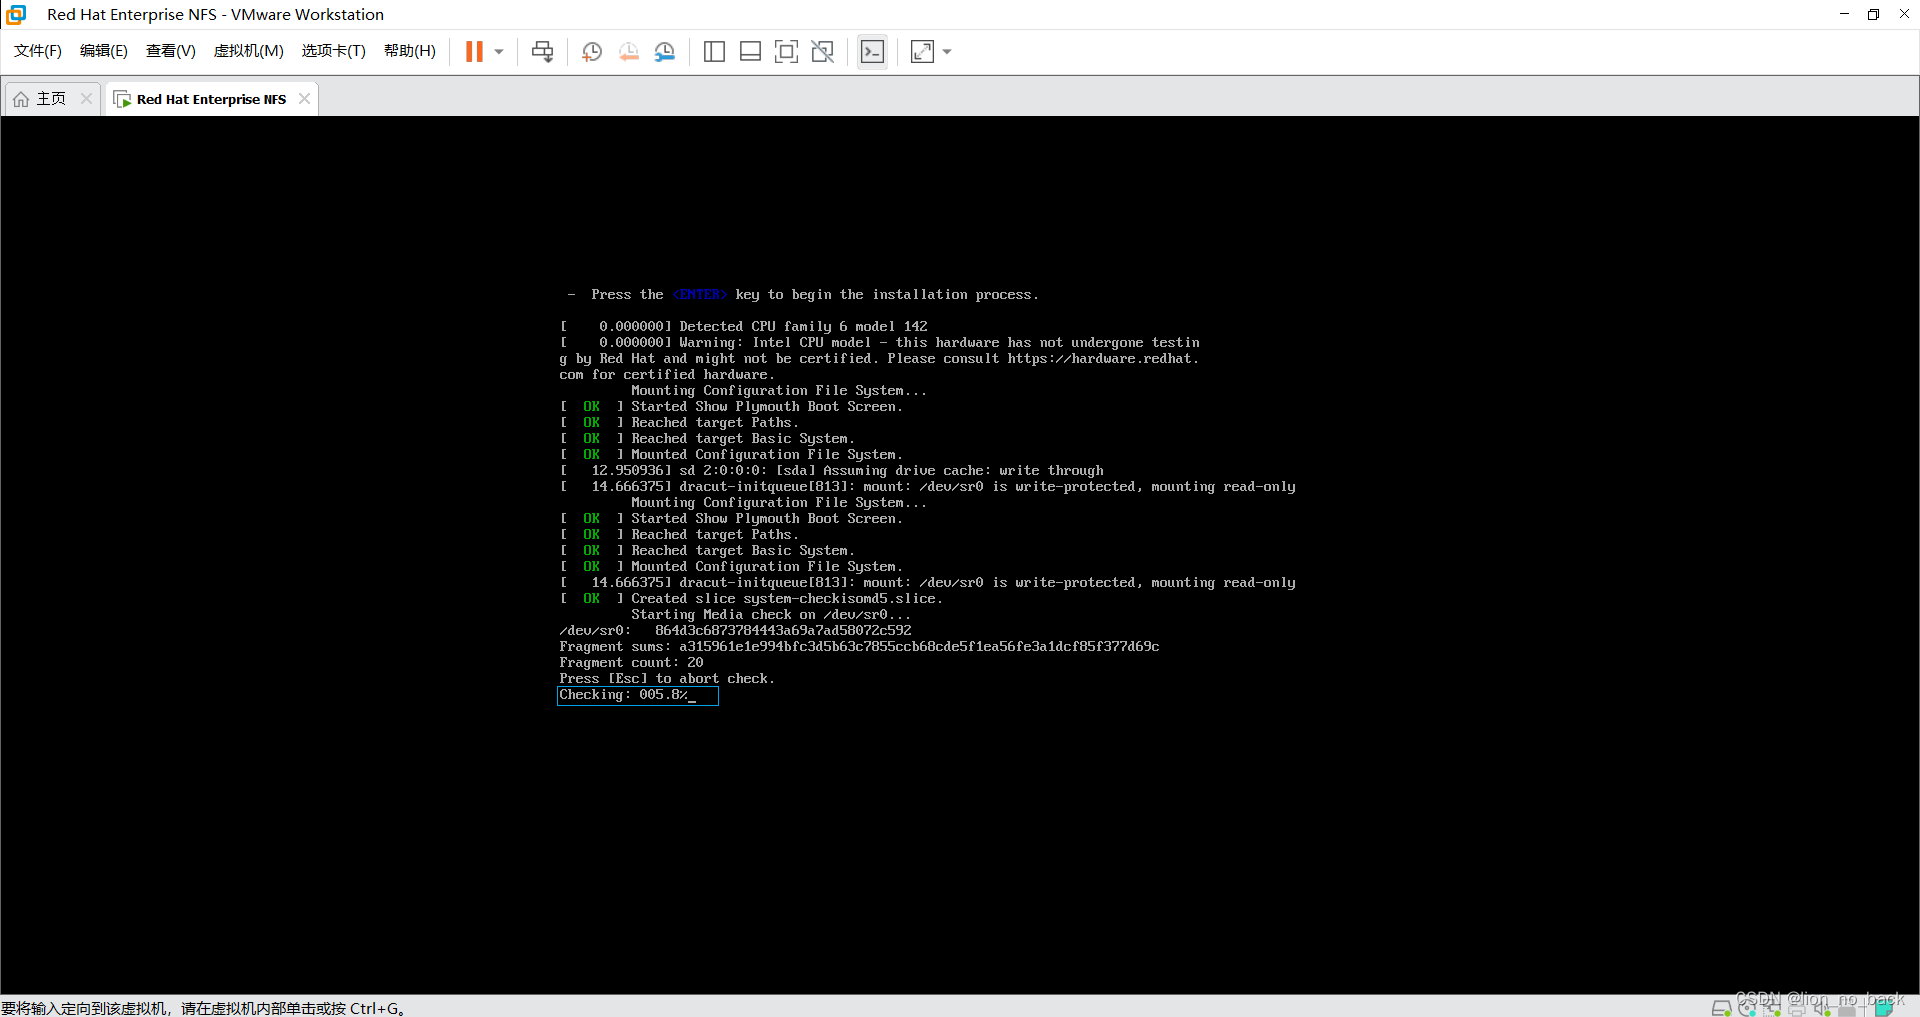Restore down the VMware Workstation window

(x=1874, y=14)
